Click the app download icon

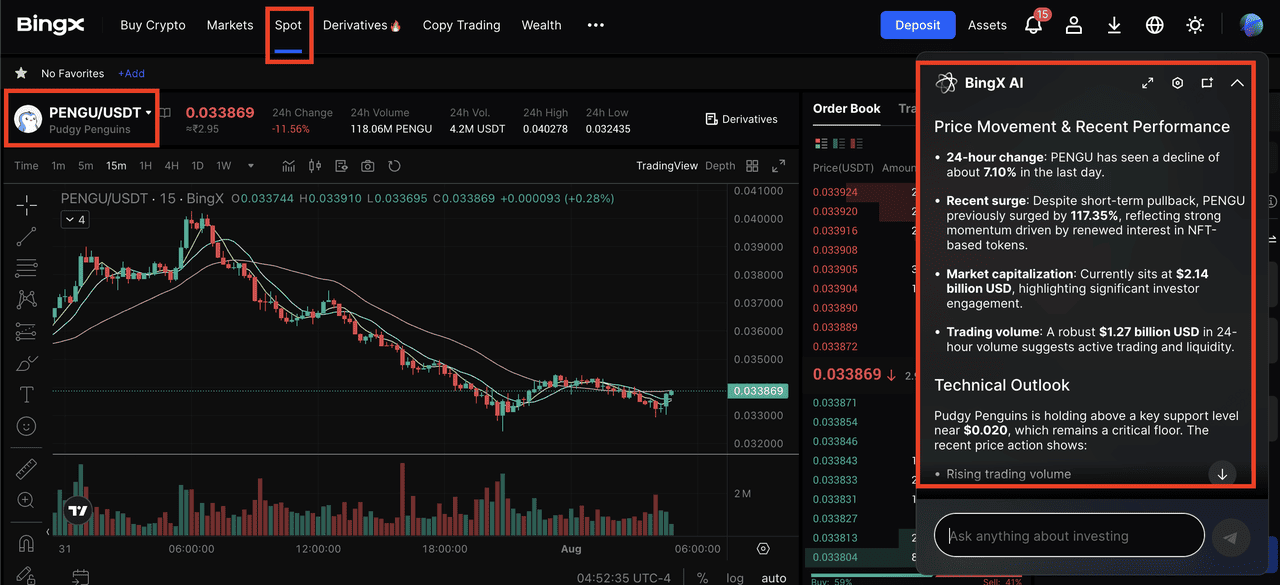(x=1115, y=25)
